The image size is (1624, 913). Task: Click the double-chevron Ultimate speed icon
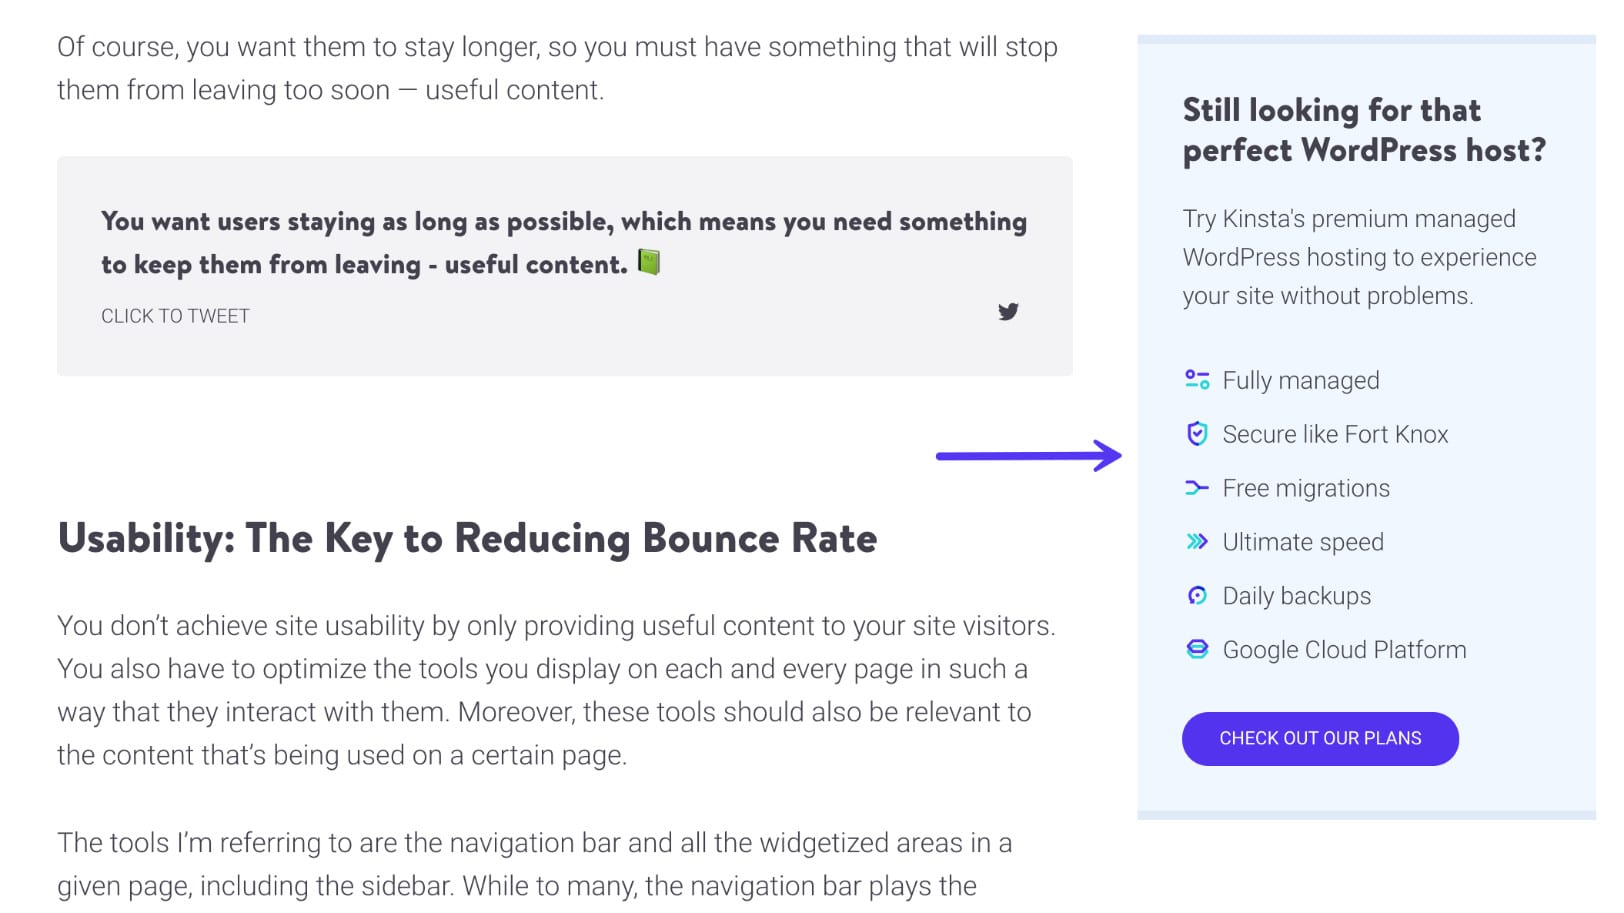coord(1195,541)
